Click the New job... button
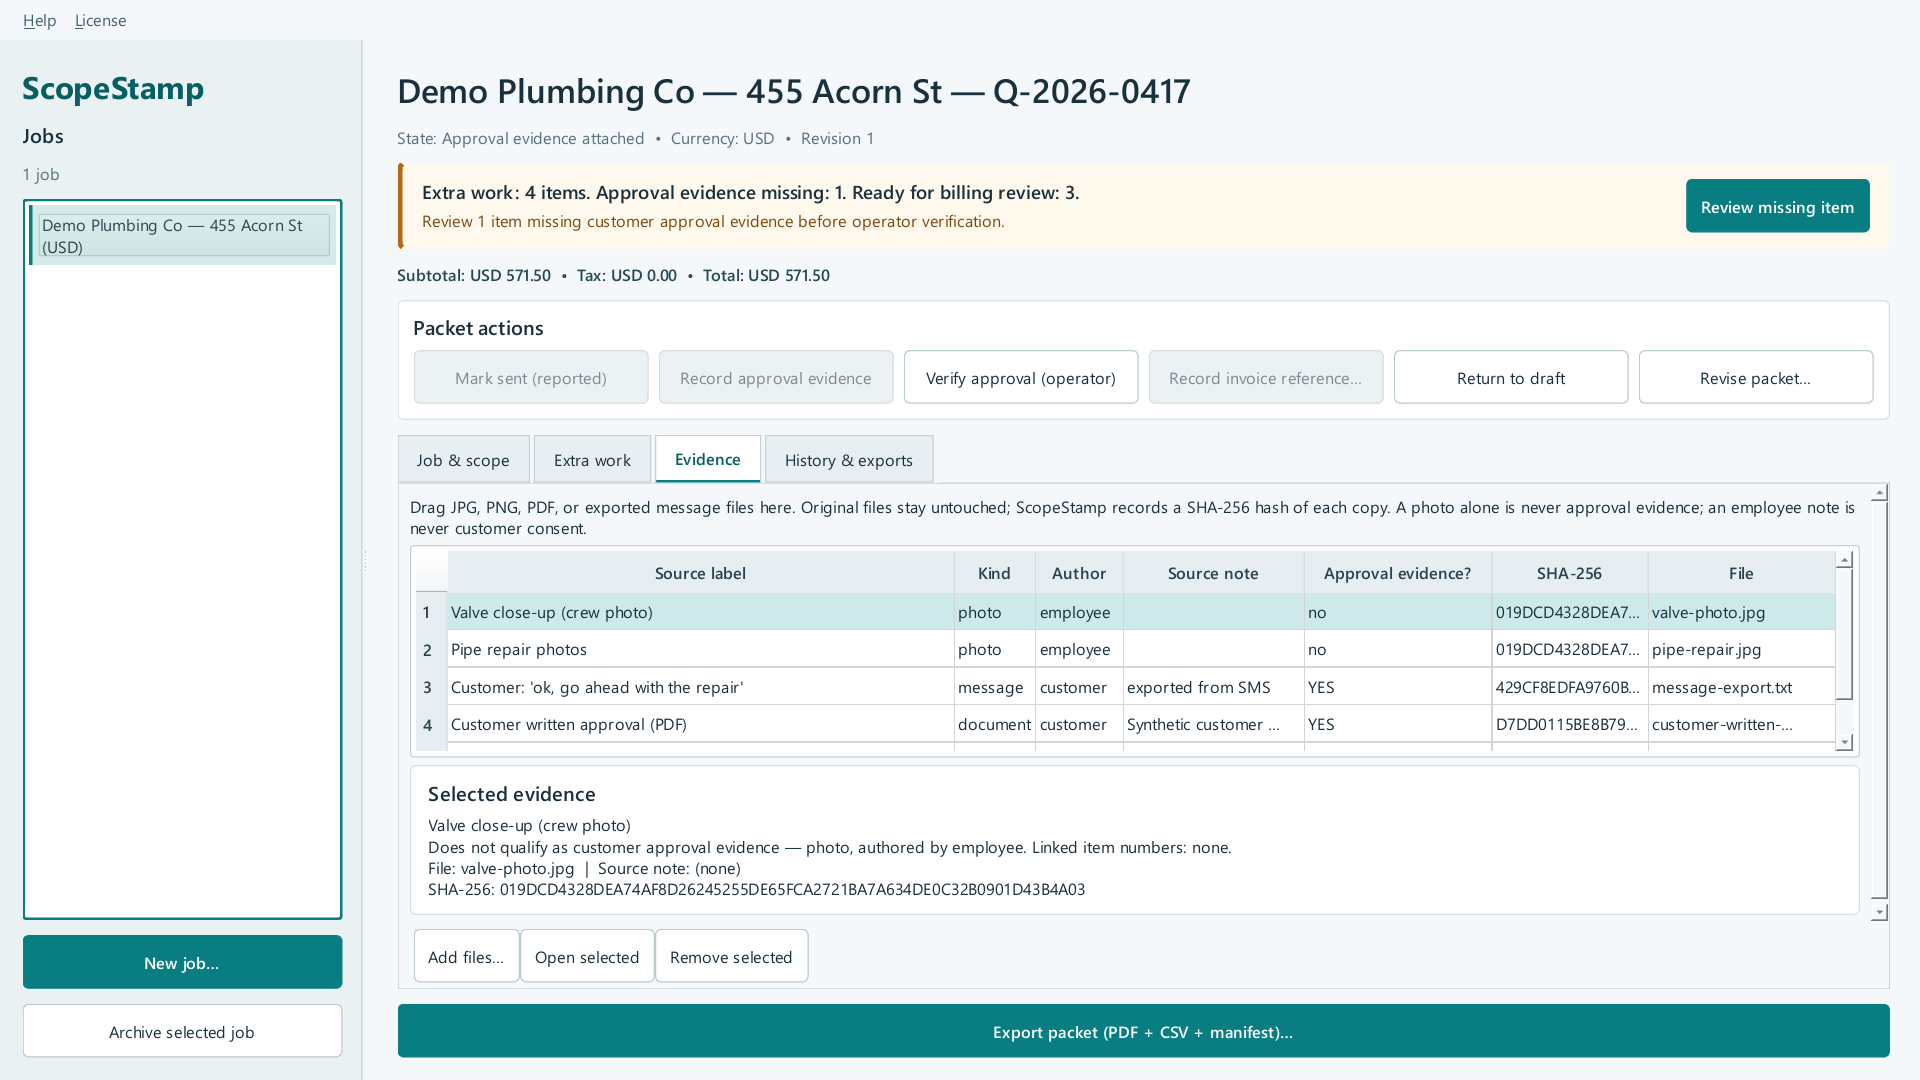Image resolution: width=1920 pixels, height=1080 pixels. (x=182, y=962)
